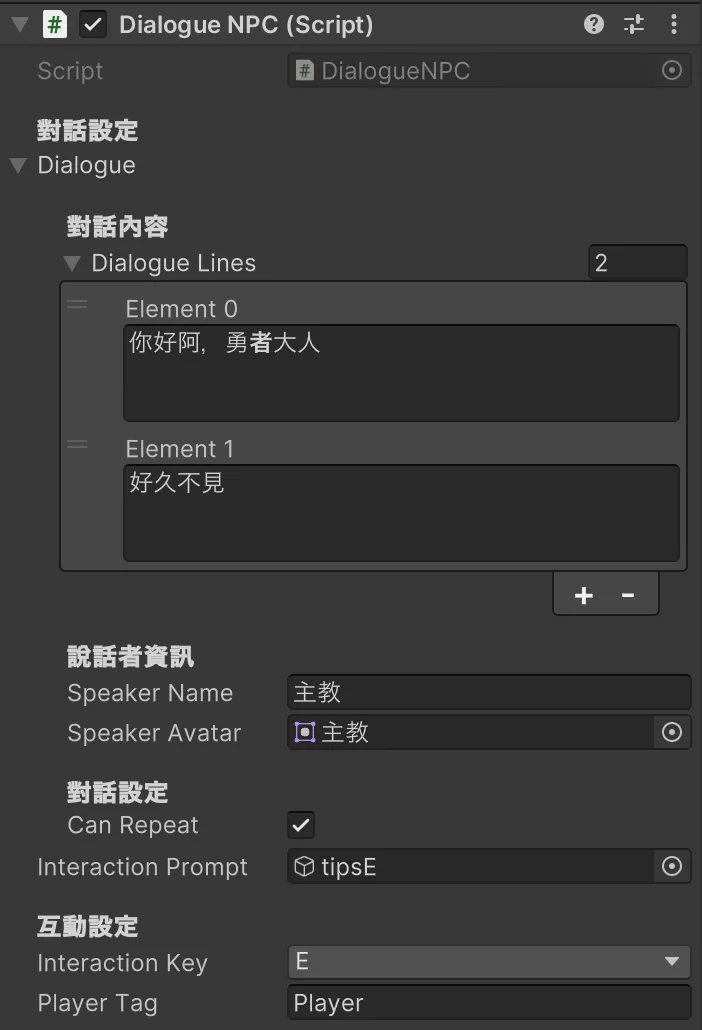
Task: Click the tipsE prefab cube icon
Action: (x=303, y=867)
